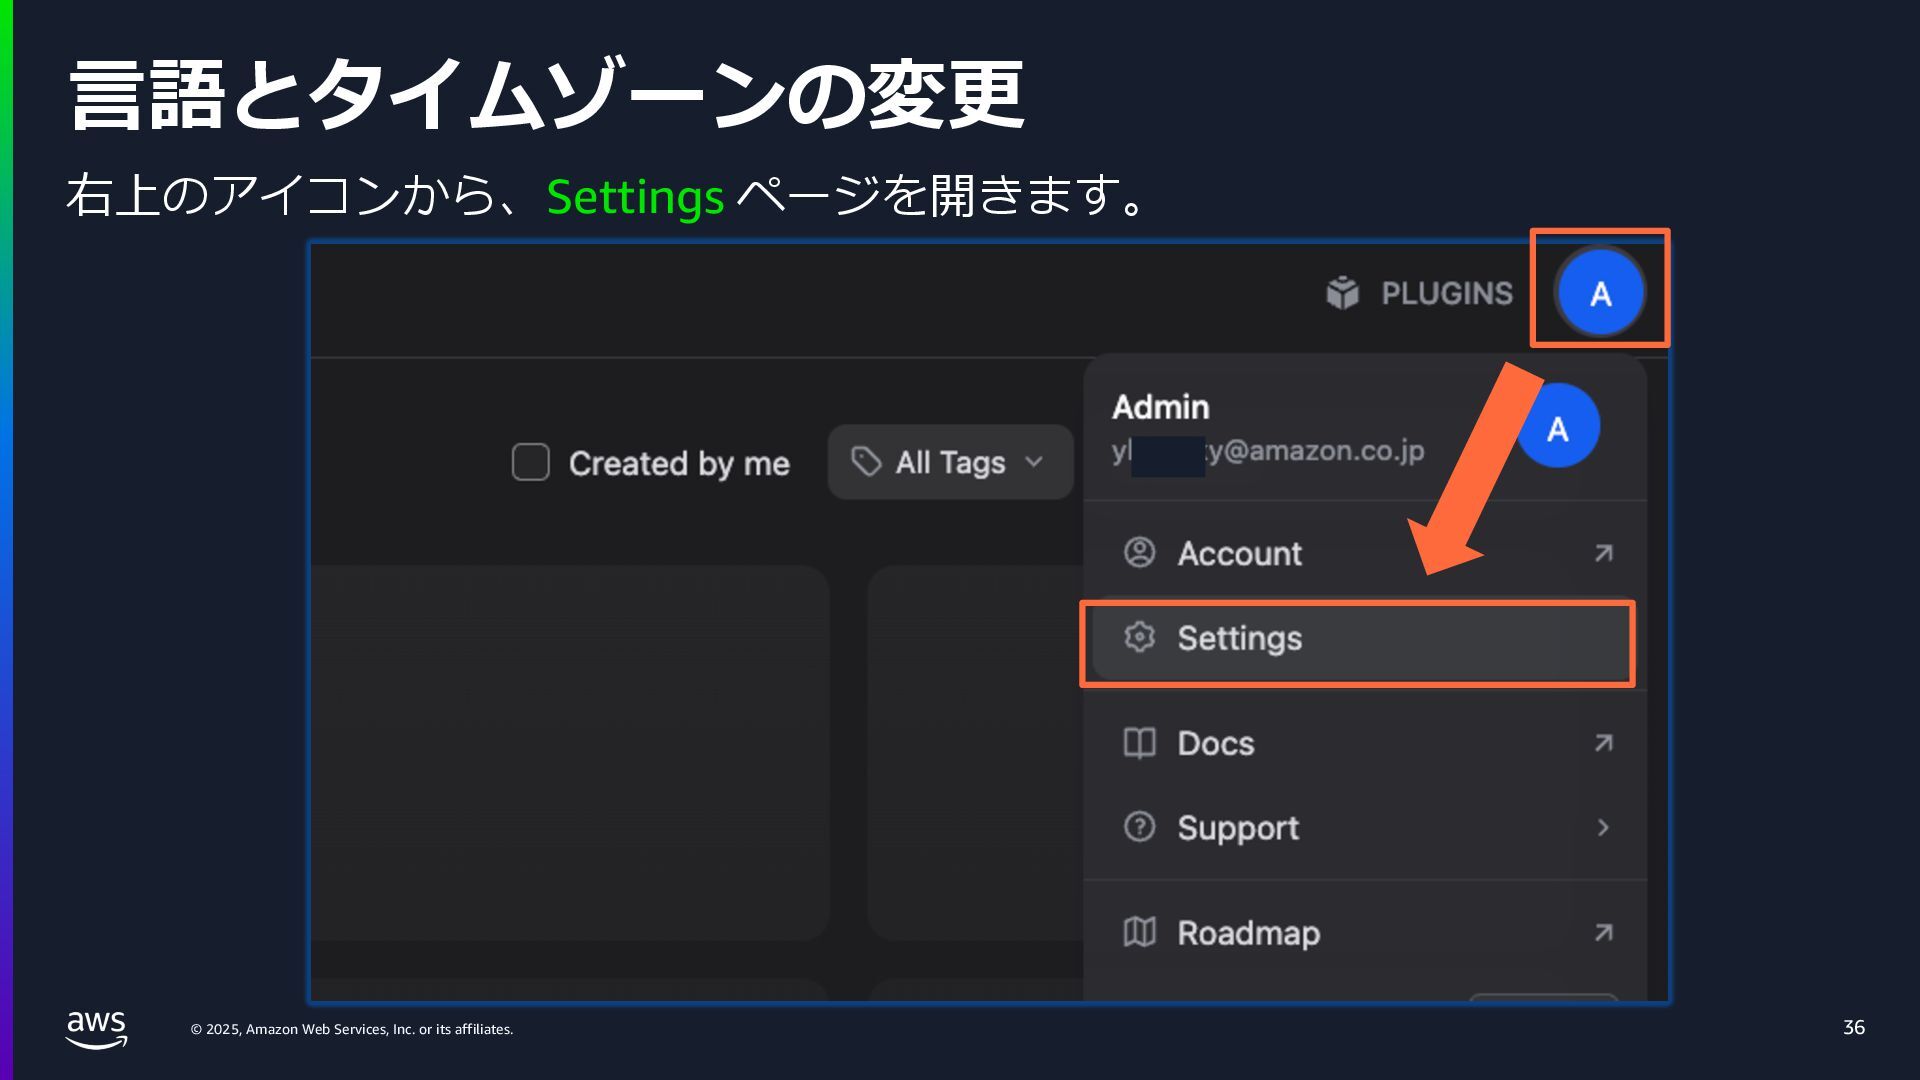Toggle the Created by me checkbox
This screenshot has height=1080, width=1920.
530,462
